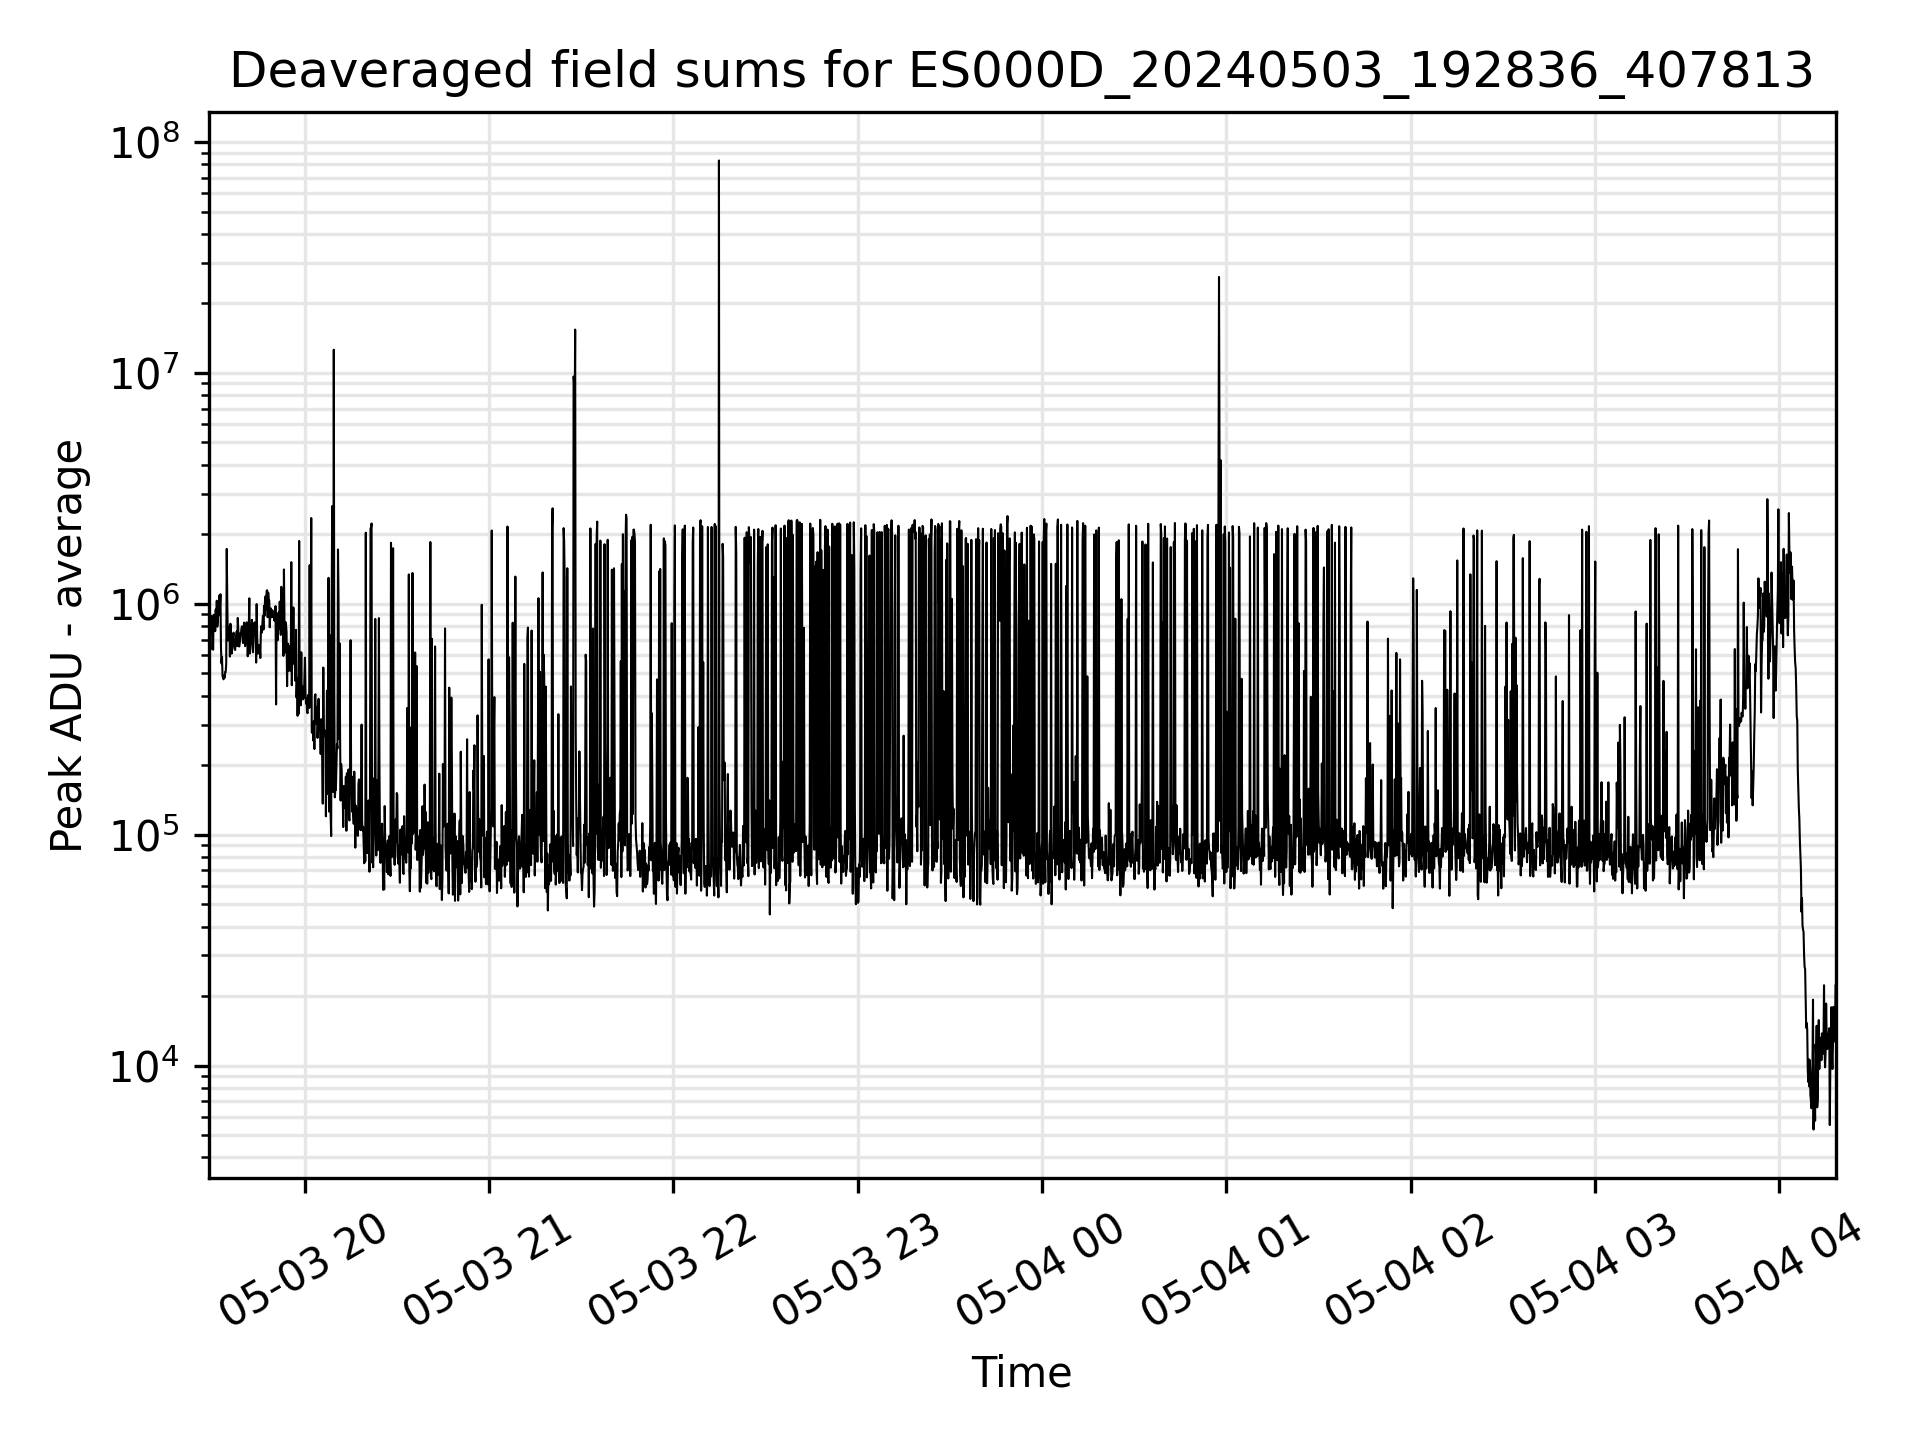The width and height of the screenshot is (1920, 1440).
Task: Click the '05-03 20' x tick label
Action: [x=304, y=1270]
